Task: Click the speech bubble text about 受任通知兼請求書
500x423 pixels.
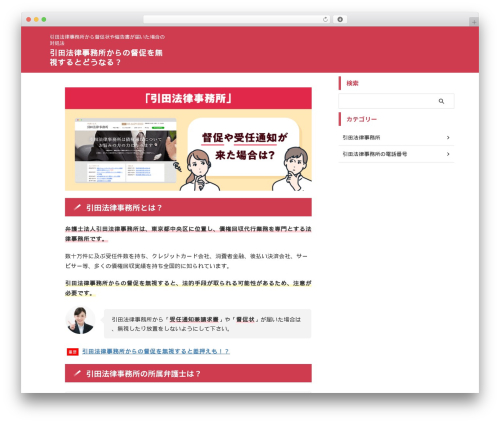Action: point(206,324)
